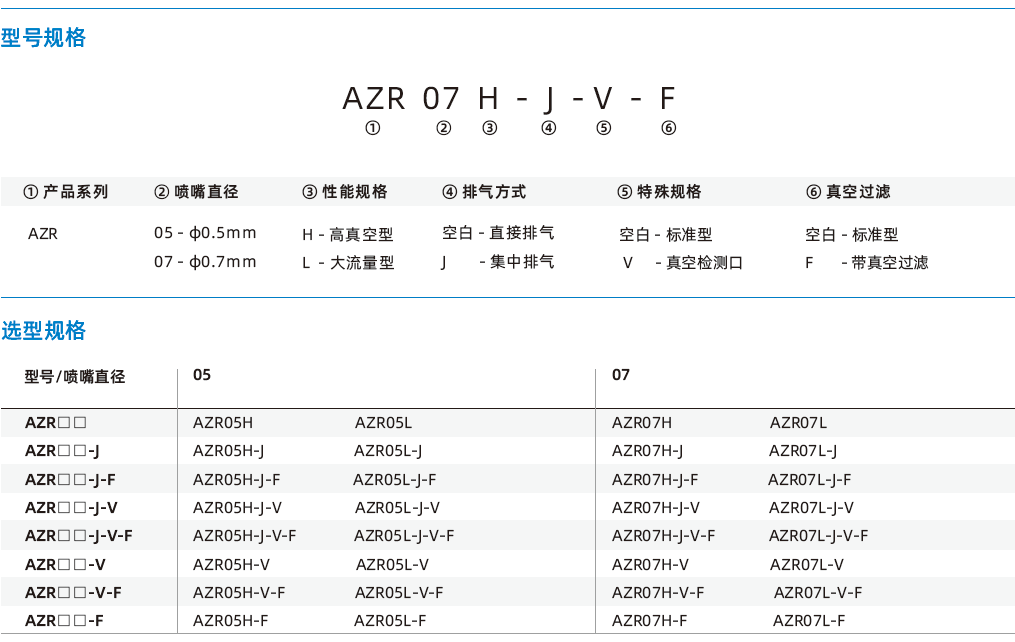Select the ⑥ 真空过滤 column header
Screen dimensions: 1015x642
click(x=848, y=192)
